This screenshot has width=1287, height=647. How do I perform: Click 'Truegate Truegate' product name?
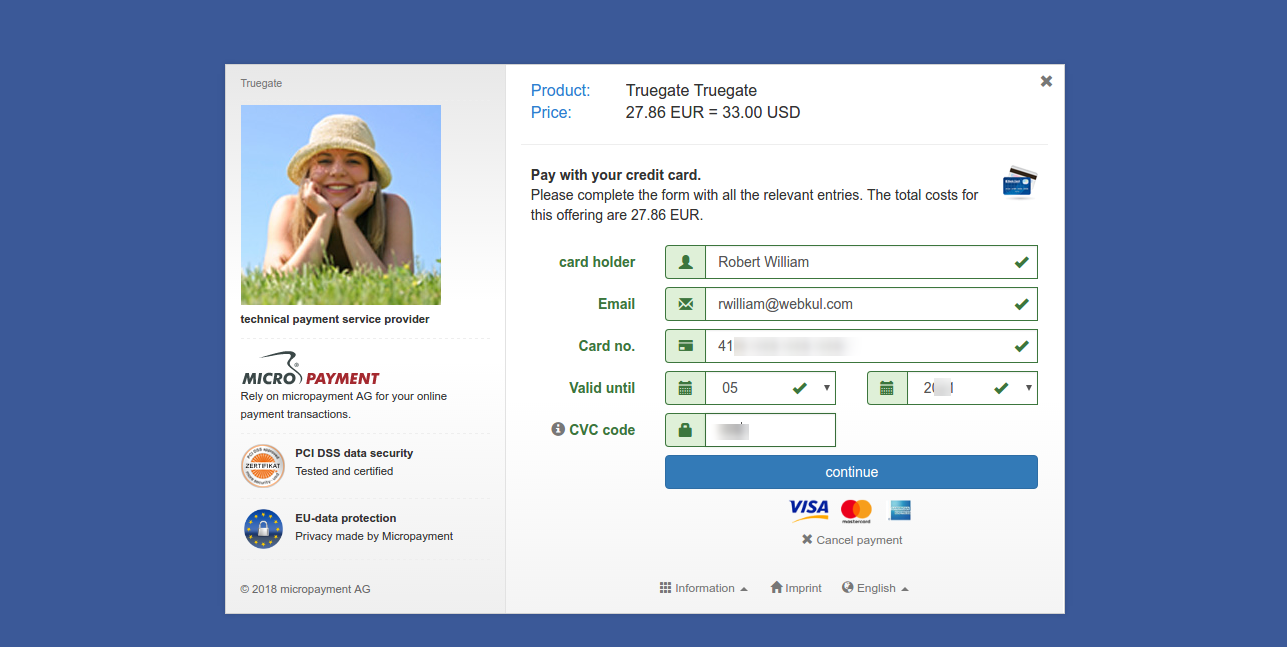click(x=691, y=90)
